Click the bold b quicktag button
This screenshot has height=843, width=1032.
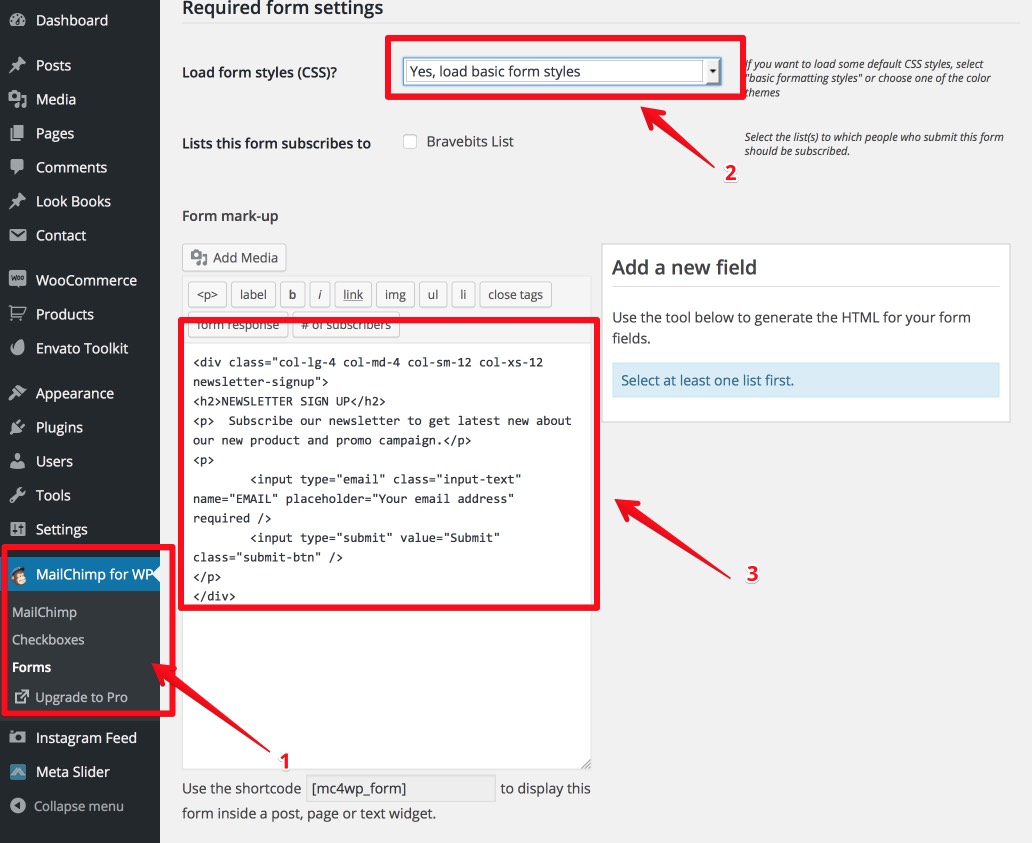click(292, 295)
